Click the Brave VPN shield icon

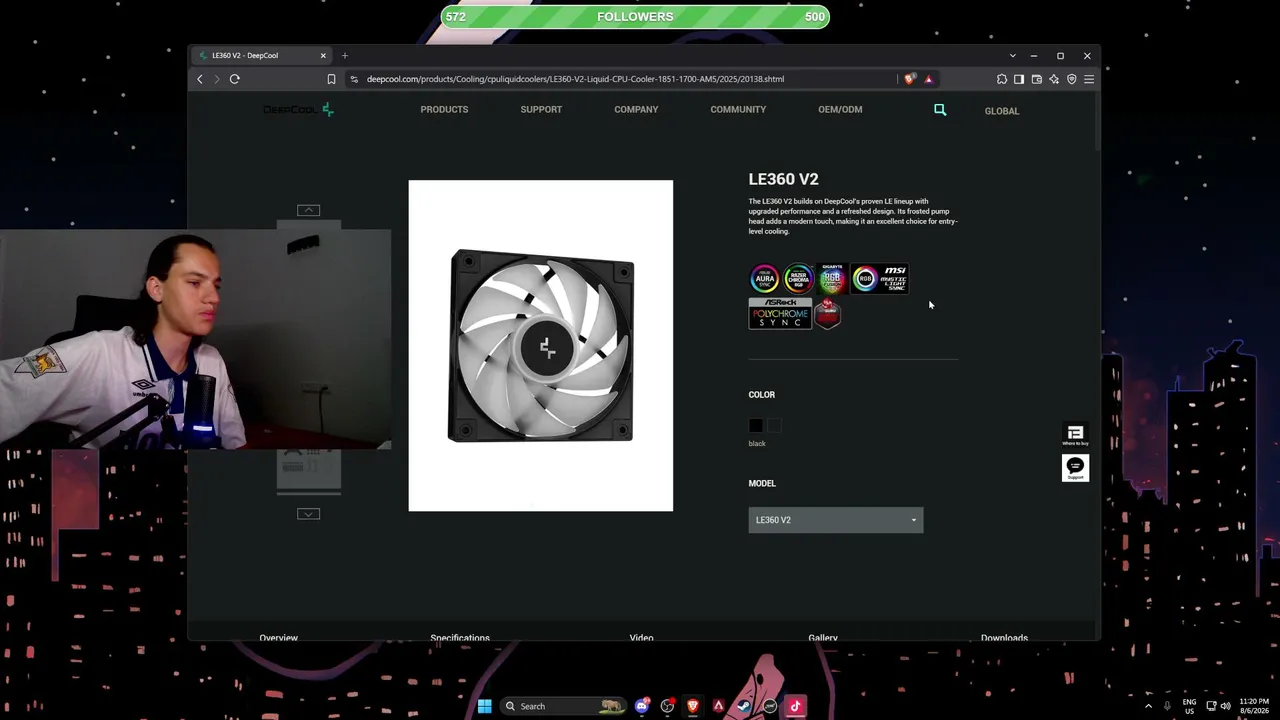pos(1071,79)
